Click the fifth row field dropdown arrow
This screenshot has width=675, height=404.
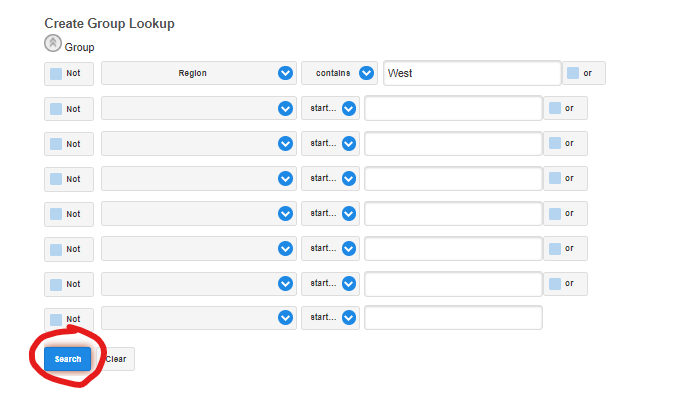pos(286,213)
